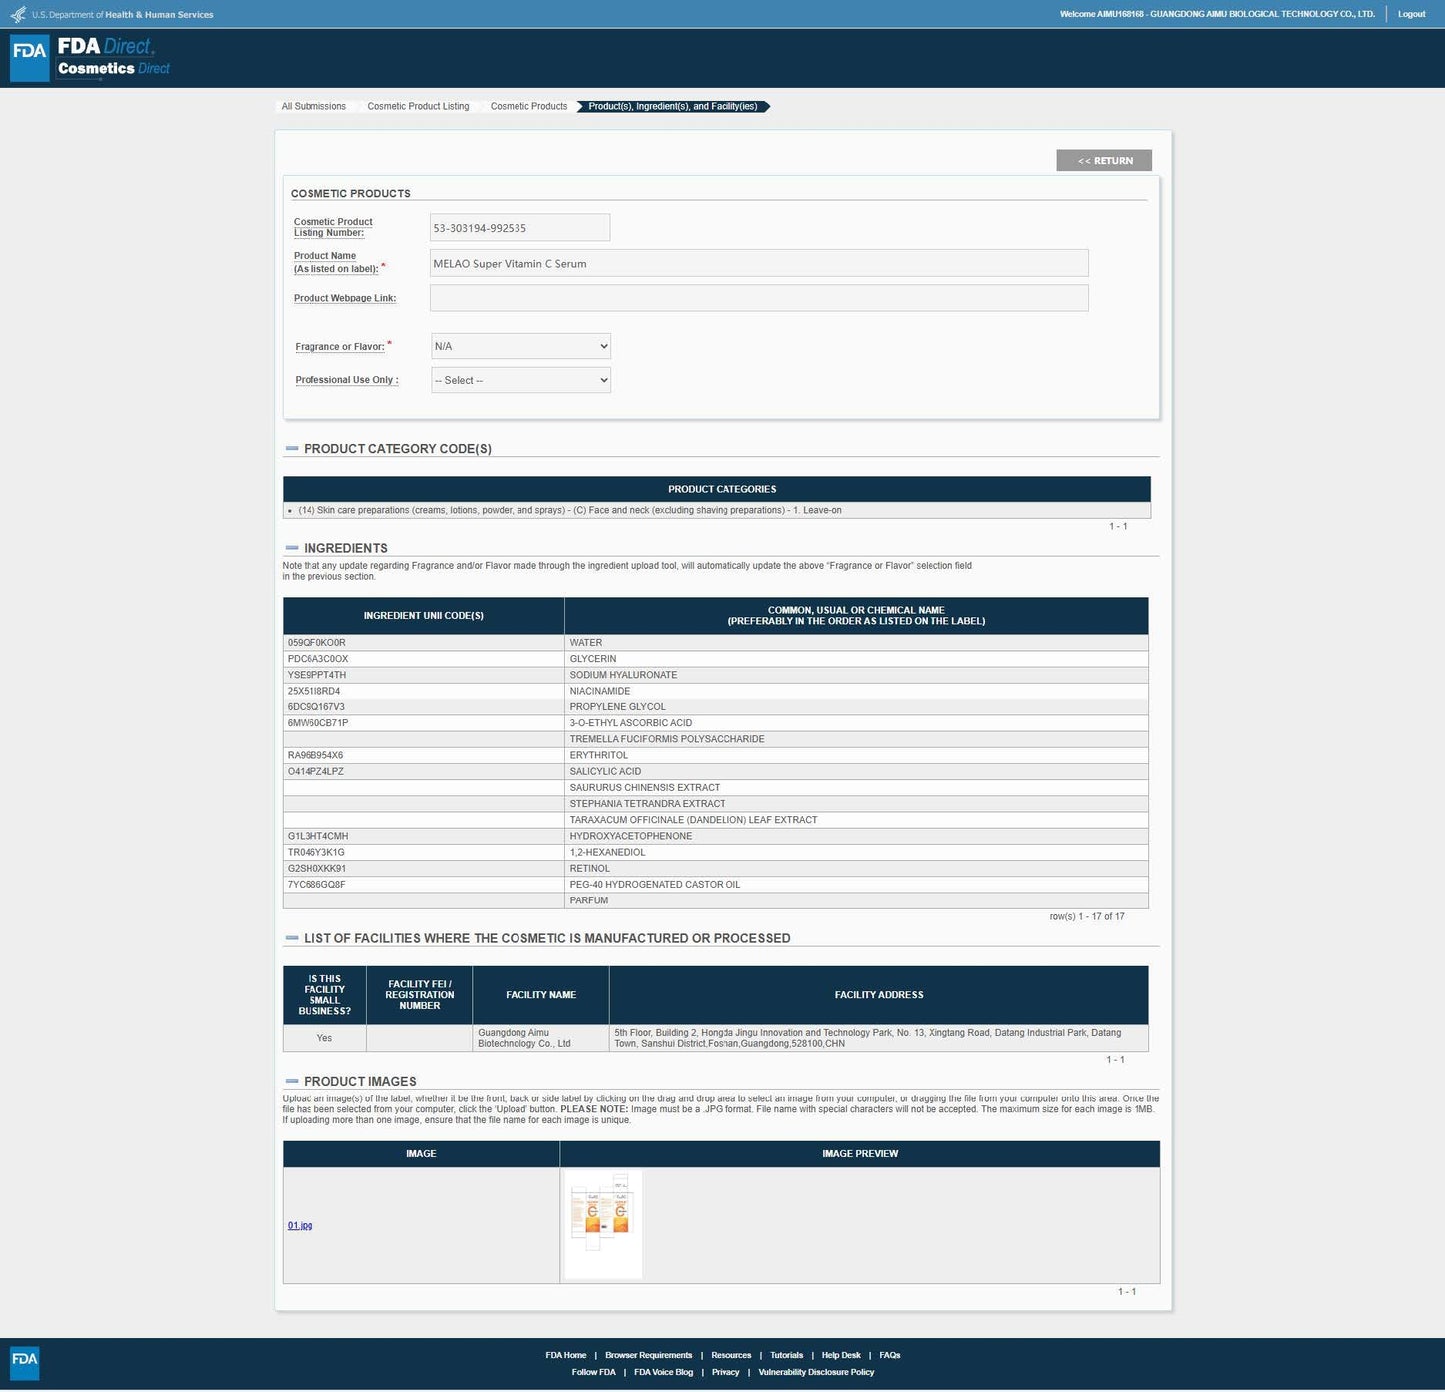Collapse the Ingredients section
This screenshot has height=1392, width=1445.
coord(292,548)
